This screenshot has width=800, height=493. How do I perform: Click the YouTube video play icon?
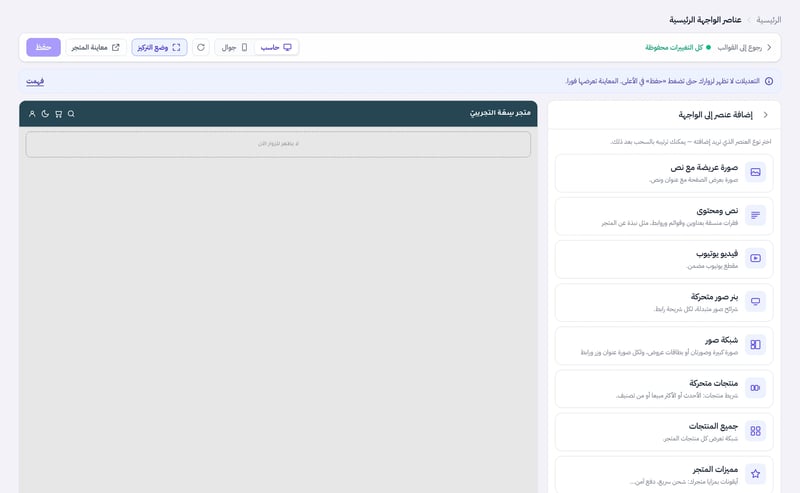(756, 258)
